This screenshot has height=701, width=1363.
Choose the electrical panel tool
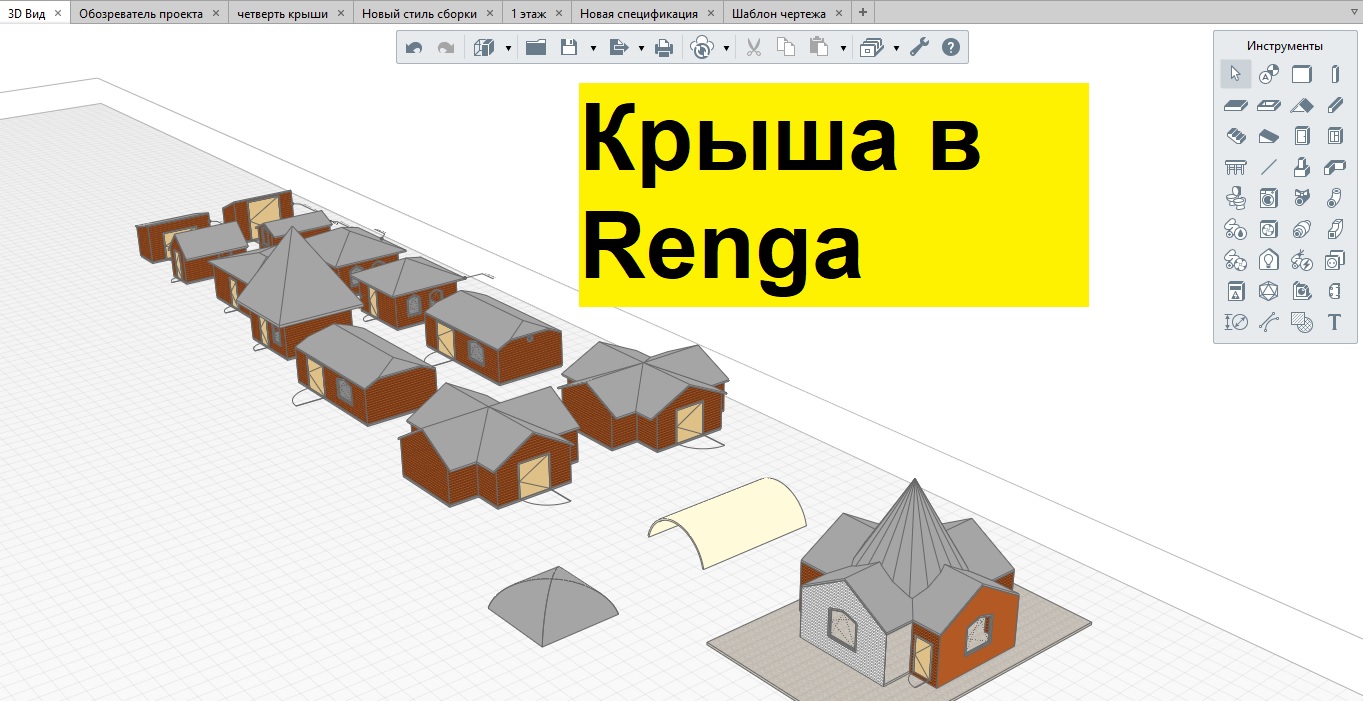pos(1236,291)
